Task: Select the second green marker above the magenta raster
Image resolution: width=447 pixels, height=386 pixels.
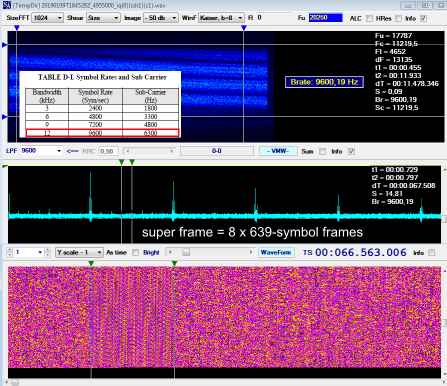Action: 174,263
